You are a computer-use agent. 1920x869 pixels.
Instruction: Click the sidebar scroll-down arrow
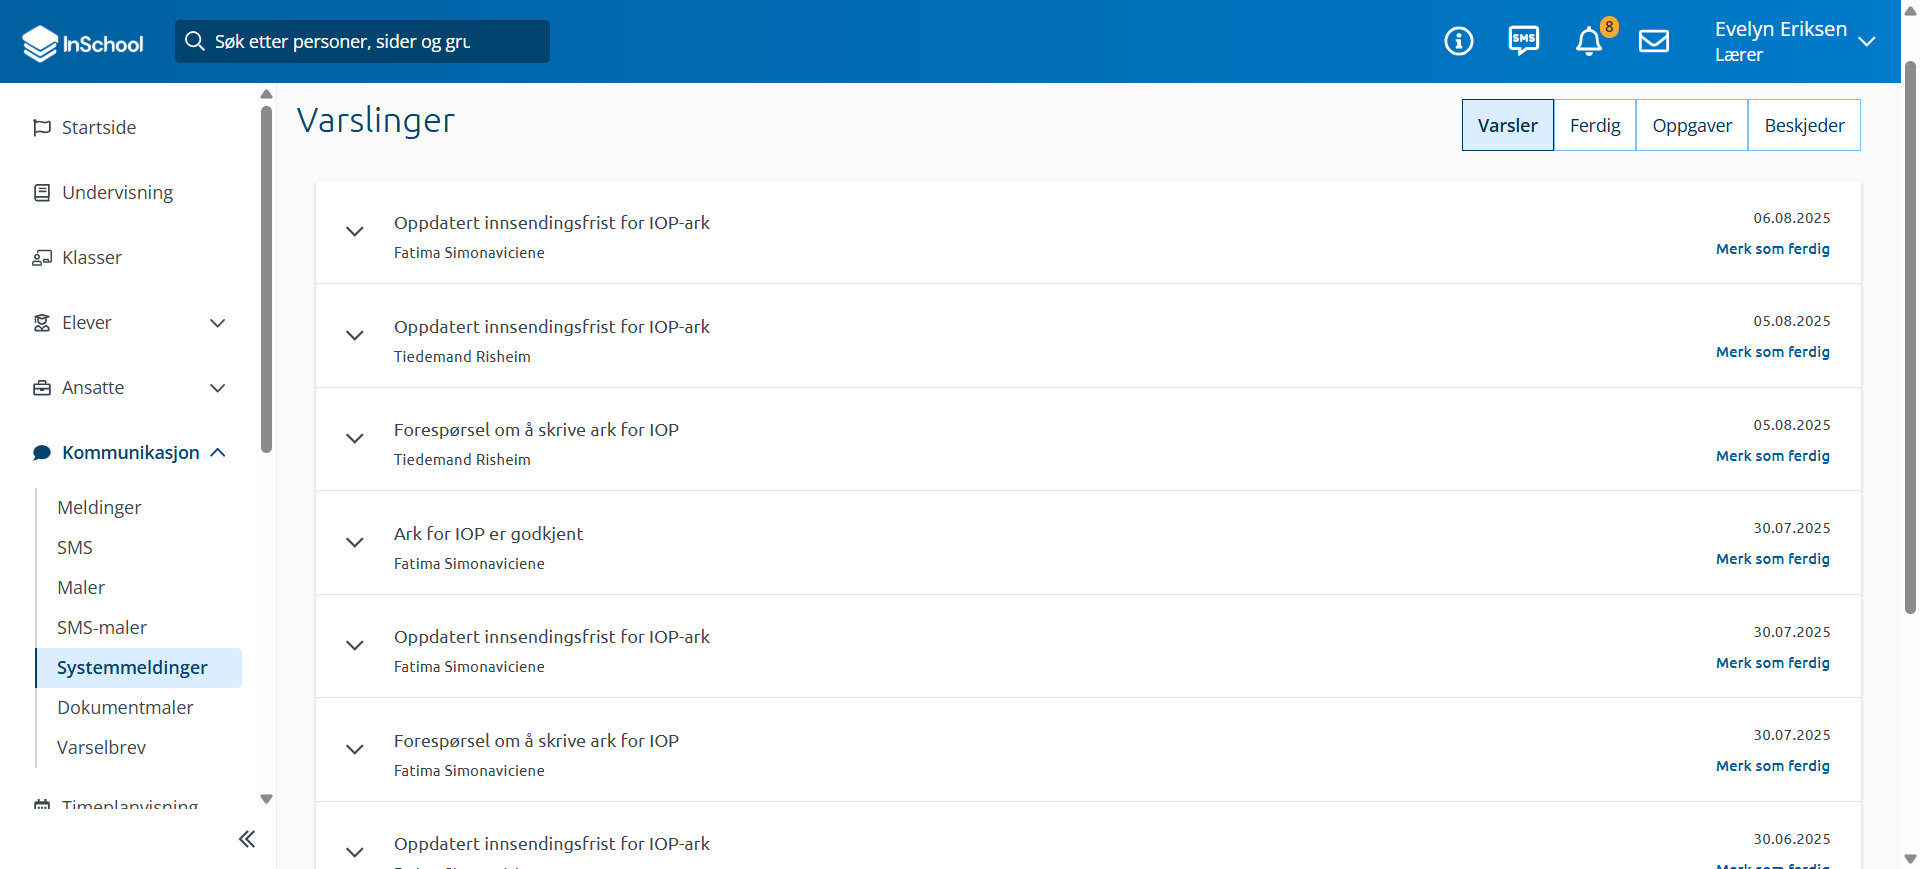point(266,799)
